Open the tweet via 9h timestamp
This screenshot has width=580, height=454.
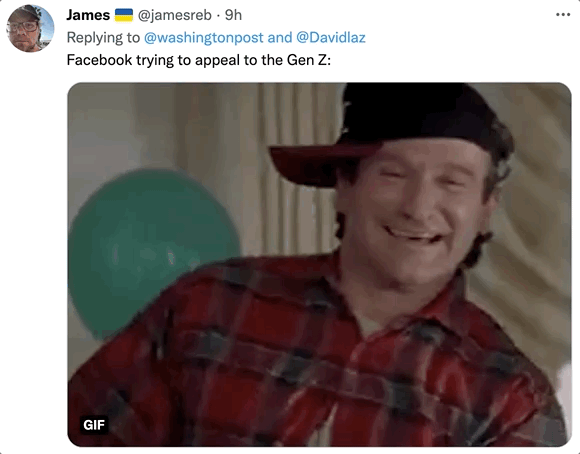click(x=233, y=15)
